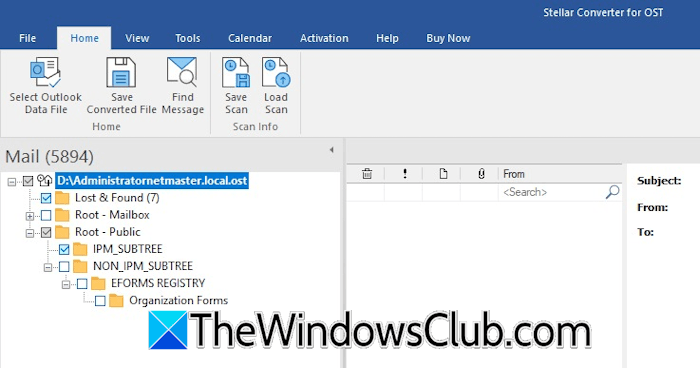Select the D:\Administratornetmaster.local.ost item
This screenshot has width=700, height=368.
[x=152, y=181]
